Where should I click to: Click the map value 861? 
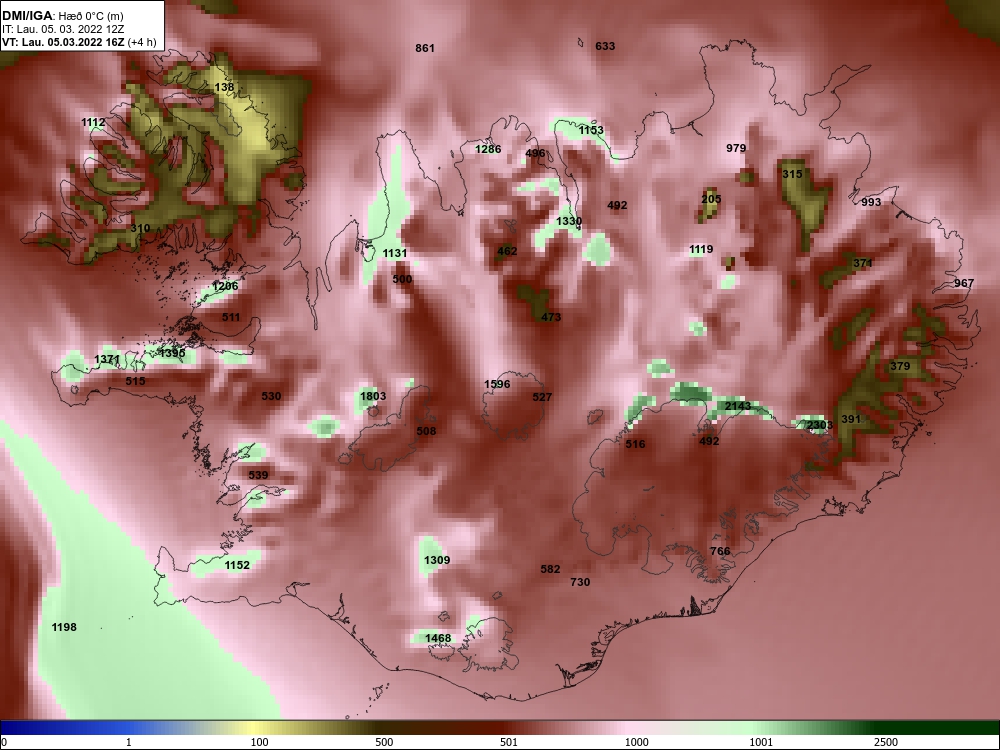(425, 48)
